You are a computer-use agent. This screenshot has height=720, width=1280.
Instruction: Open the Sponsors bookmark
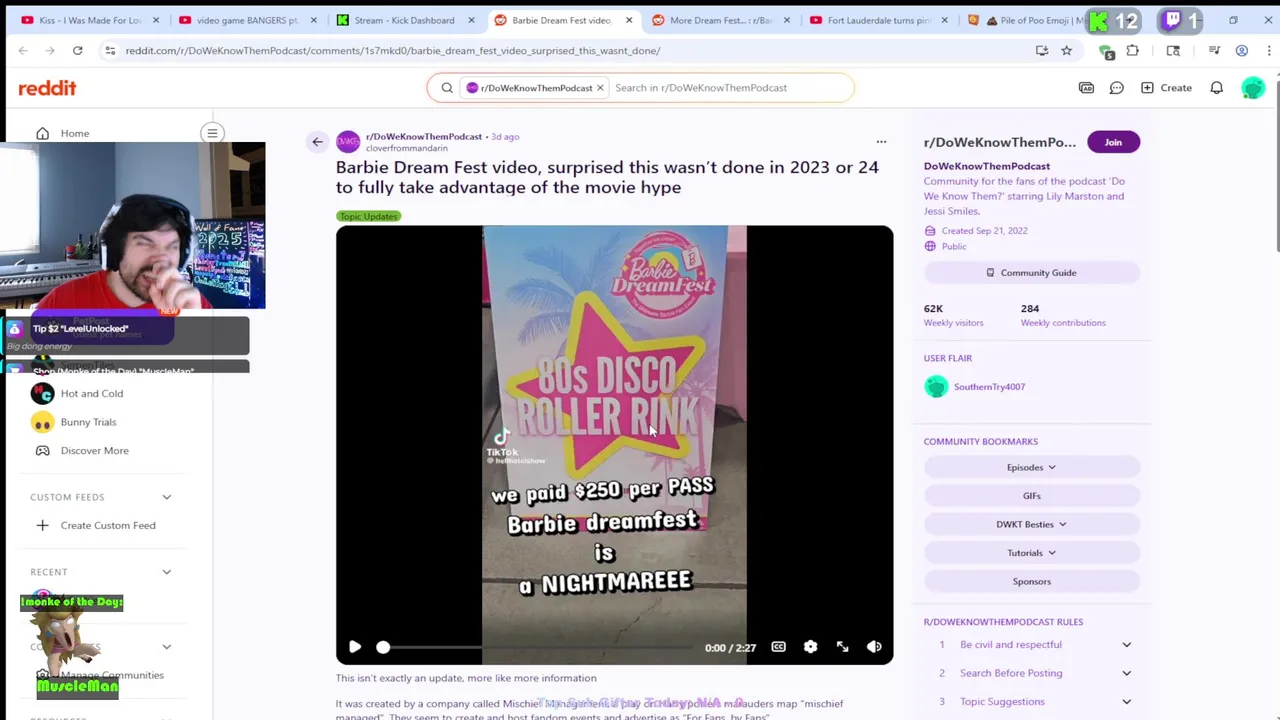(1031, 581)
